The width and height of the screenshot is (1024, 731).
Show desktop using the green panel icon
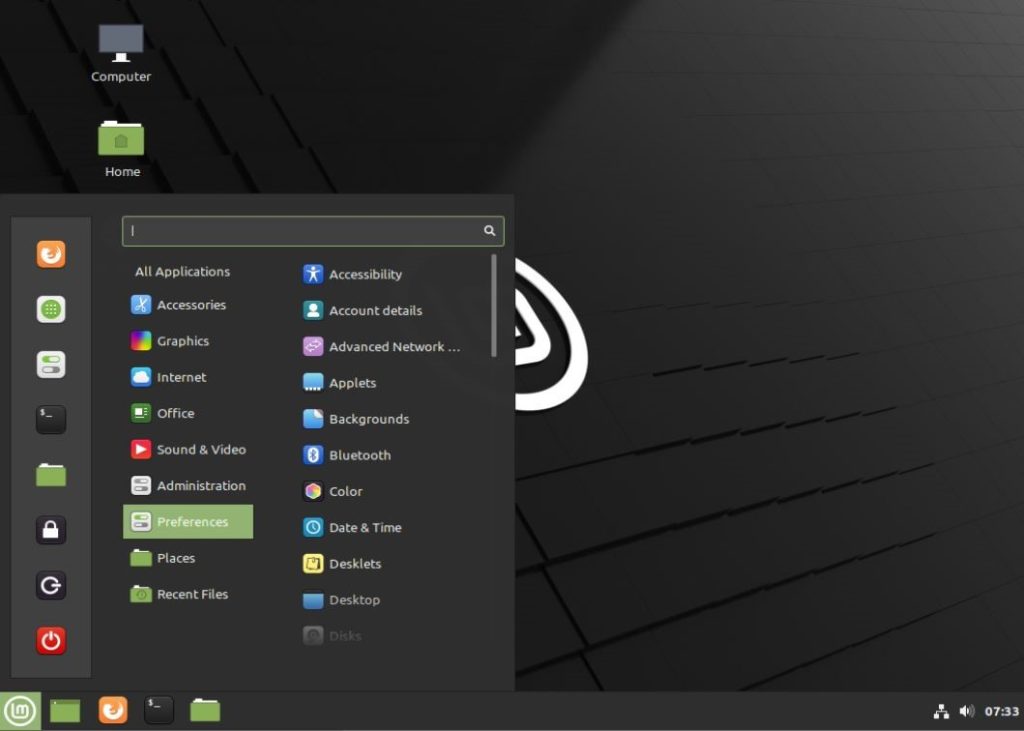coord(65,711)
